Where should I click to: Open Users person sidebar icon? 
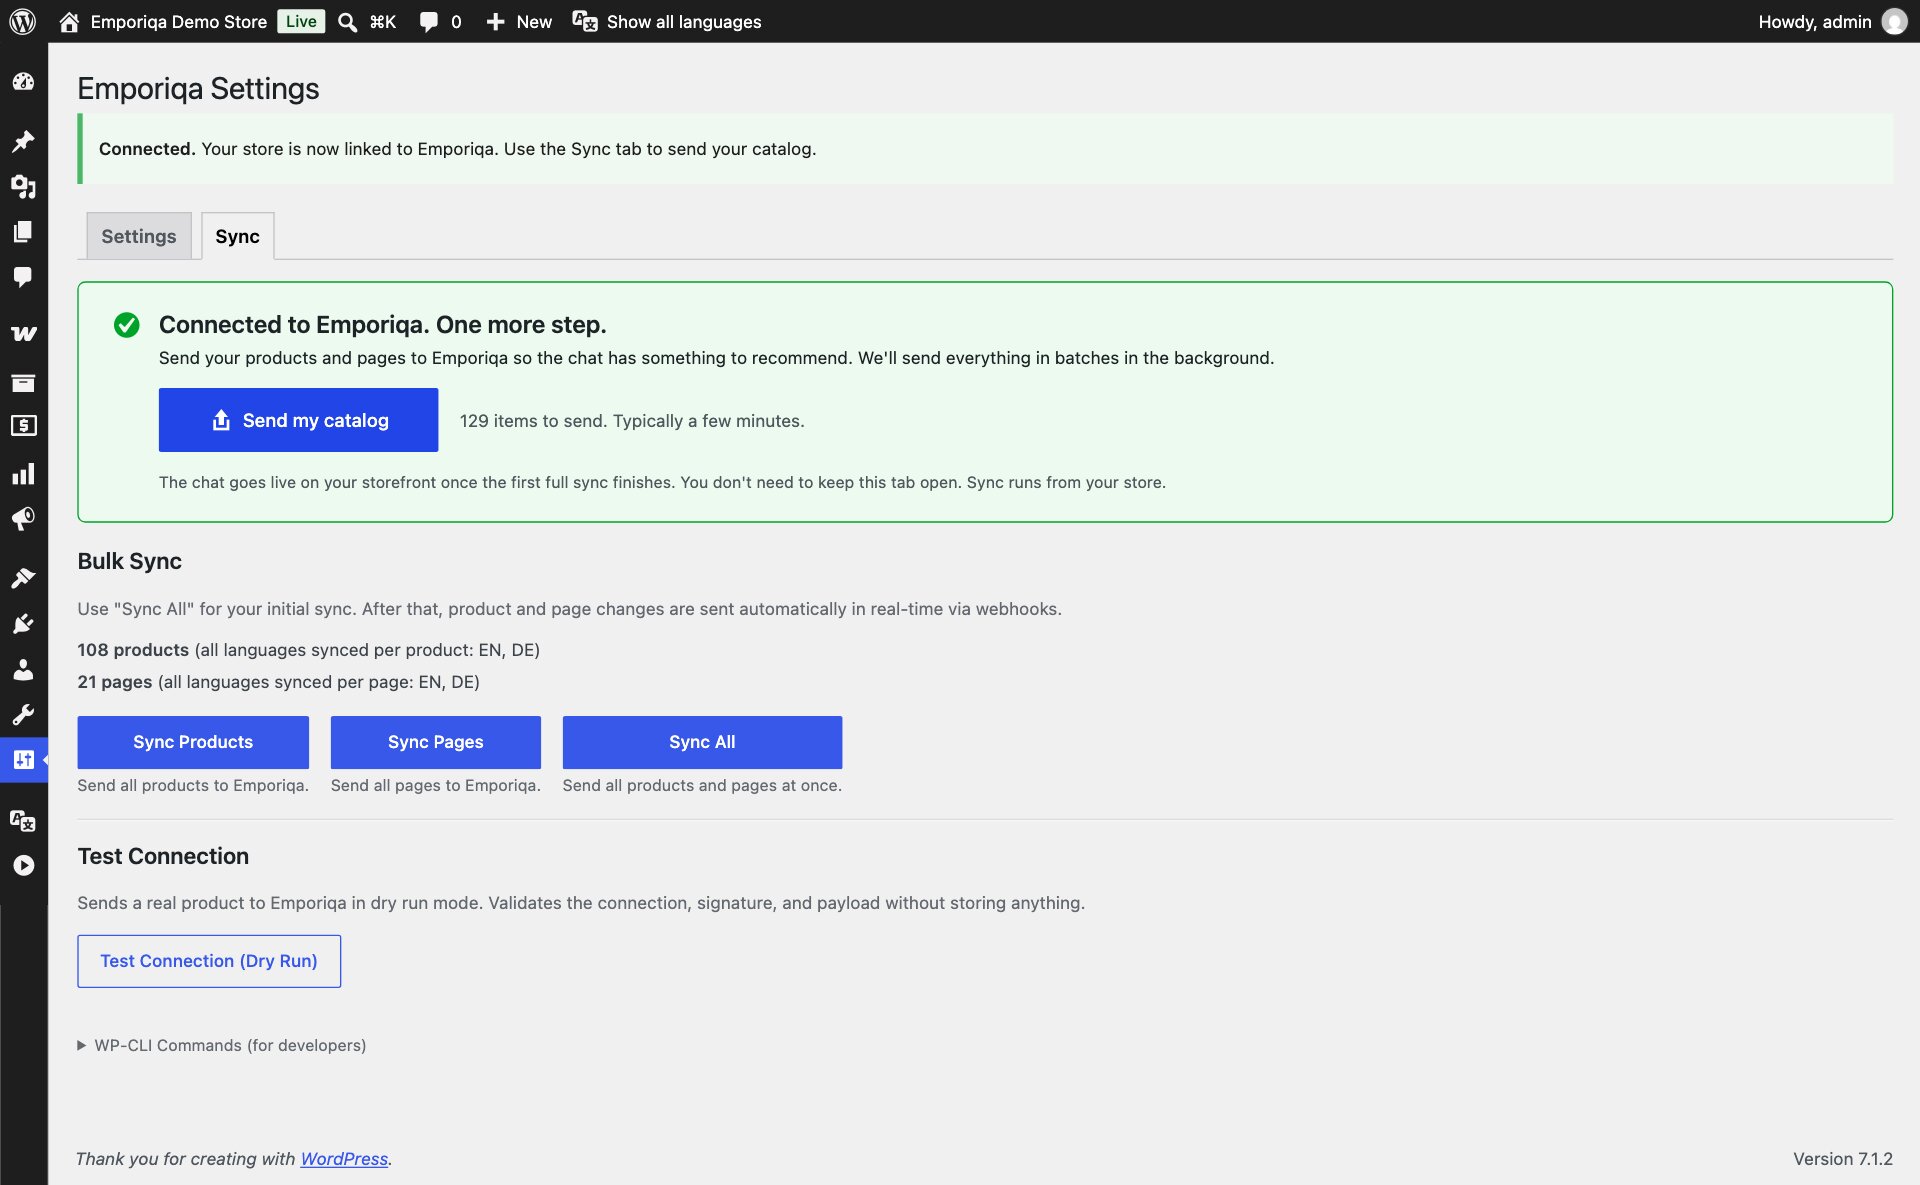pyautogui.click(x=23, y=669)
